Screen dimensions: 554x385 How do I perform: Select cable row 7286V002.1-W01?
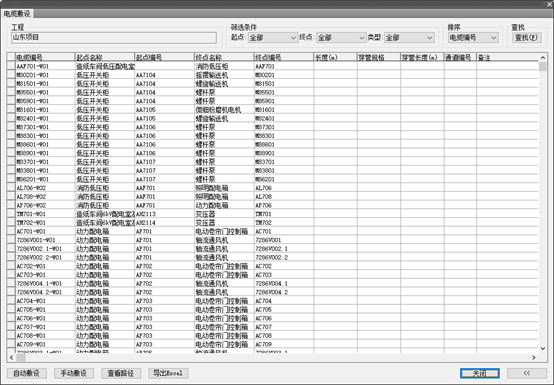pyautogui.click(x=272, y=249)
